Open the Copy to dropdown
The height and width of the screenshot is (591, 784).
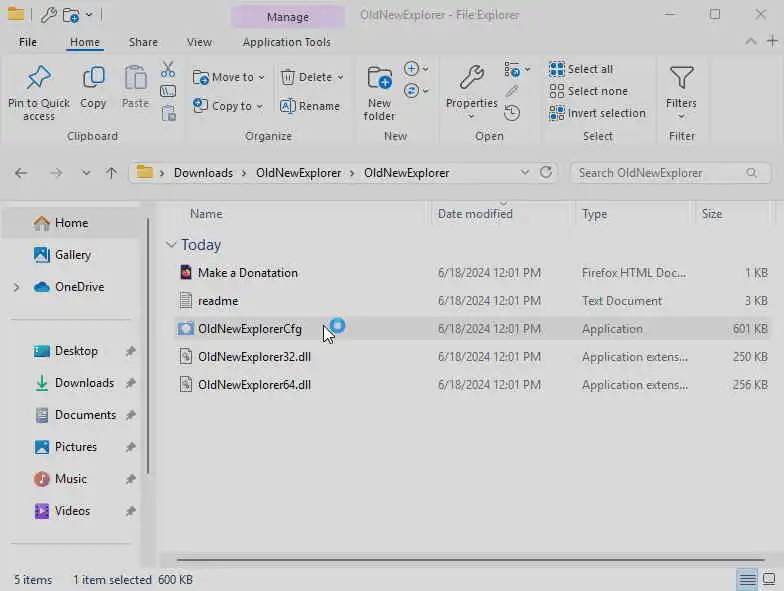tap(228, 106)
